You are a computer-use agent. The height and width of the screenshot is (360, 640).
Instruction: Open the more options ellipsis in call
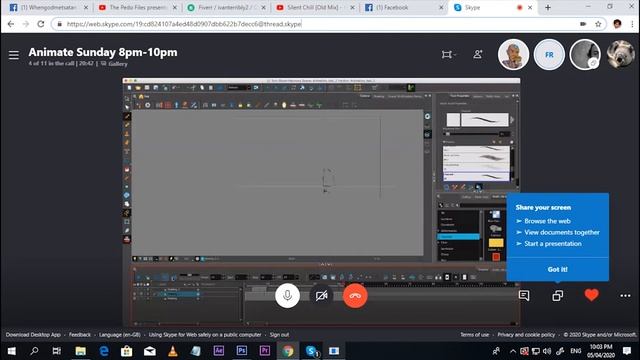pyautogui.click(x=625, y=296)
